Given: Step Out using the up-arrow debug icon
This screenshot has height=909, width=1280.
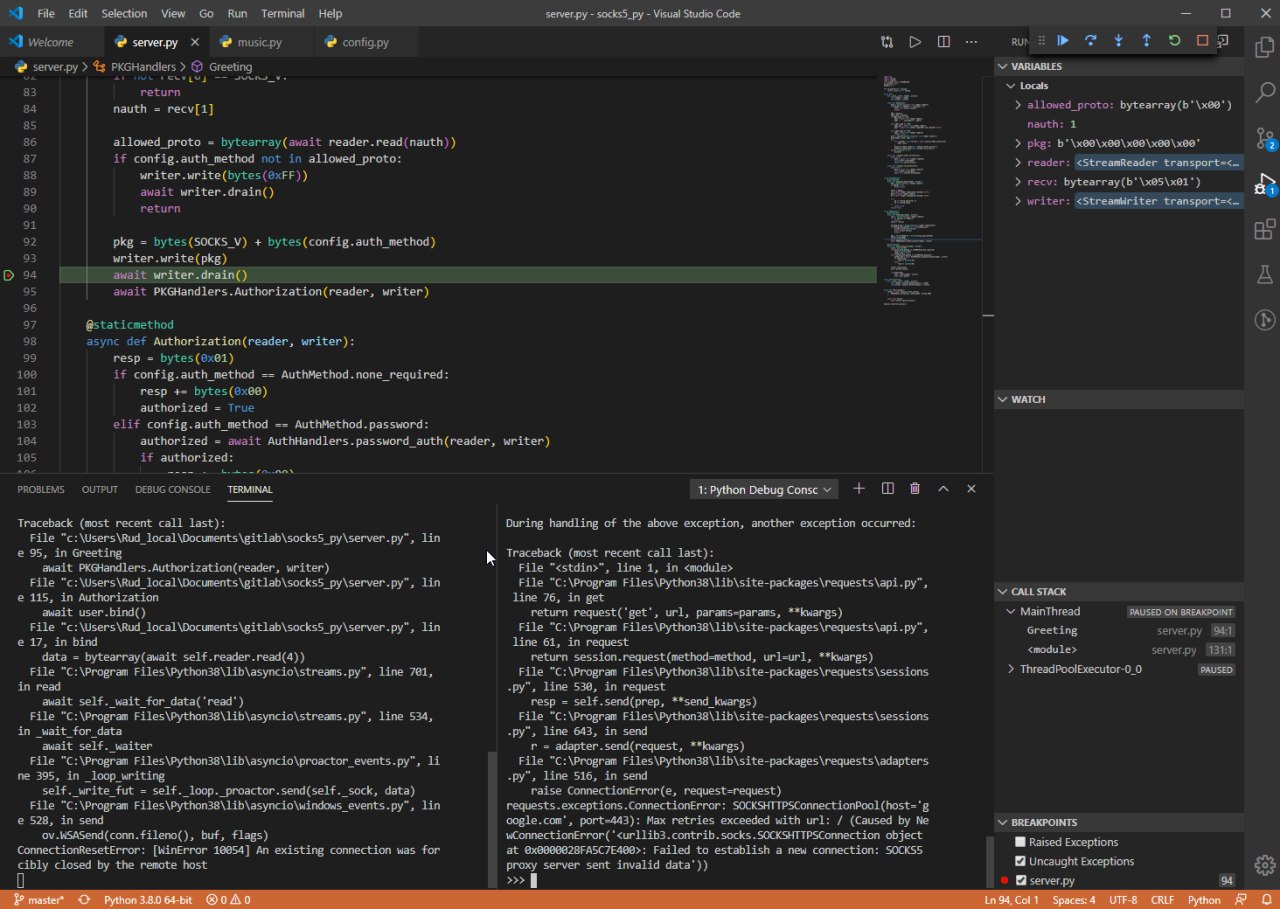Looking at the screenshot, I should [1147, 41].
